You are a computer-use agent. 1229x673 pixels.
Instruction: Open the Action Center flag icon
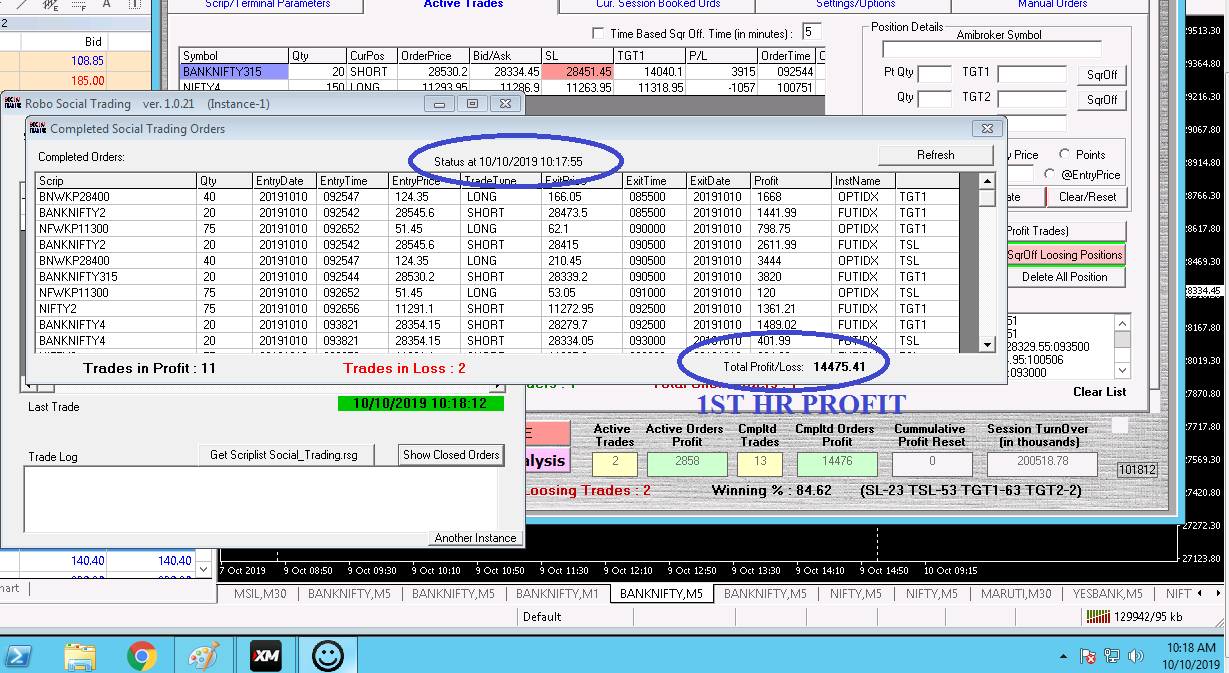tap(1090, 656)
